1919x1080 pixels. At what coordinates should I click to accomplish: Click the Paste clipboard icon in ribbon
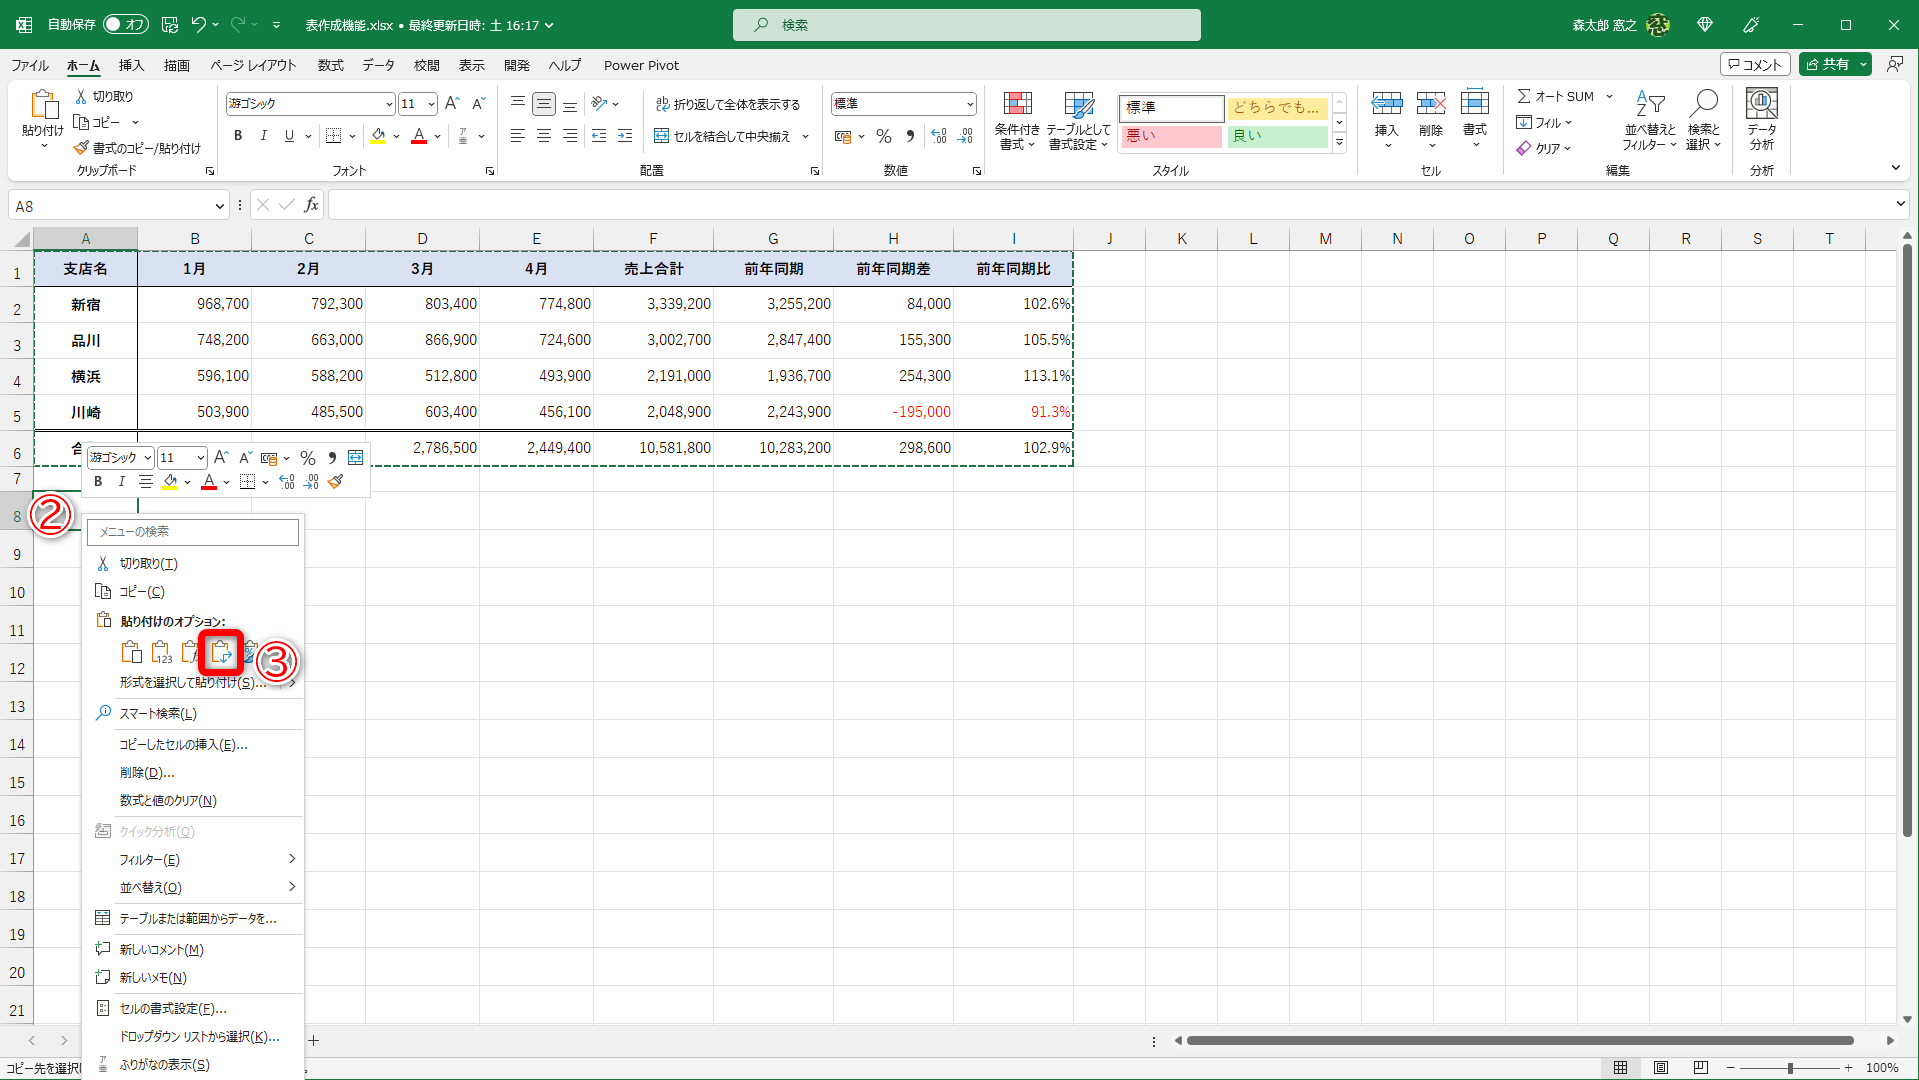coord(43,104)
